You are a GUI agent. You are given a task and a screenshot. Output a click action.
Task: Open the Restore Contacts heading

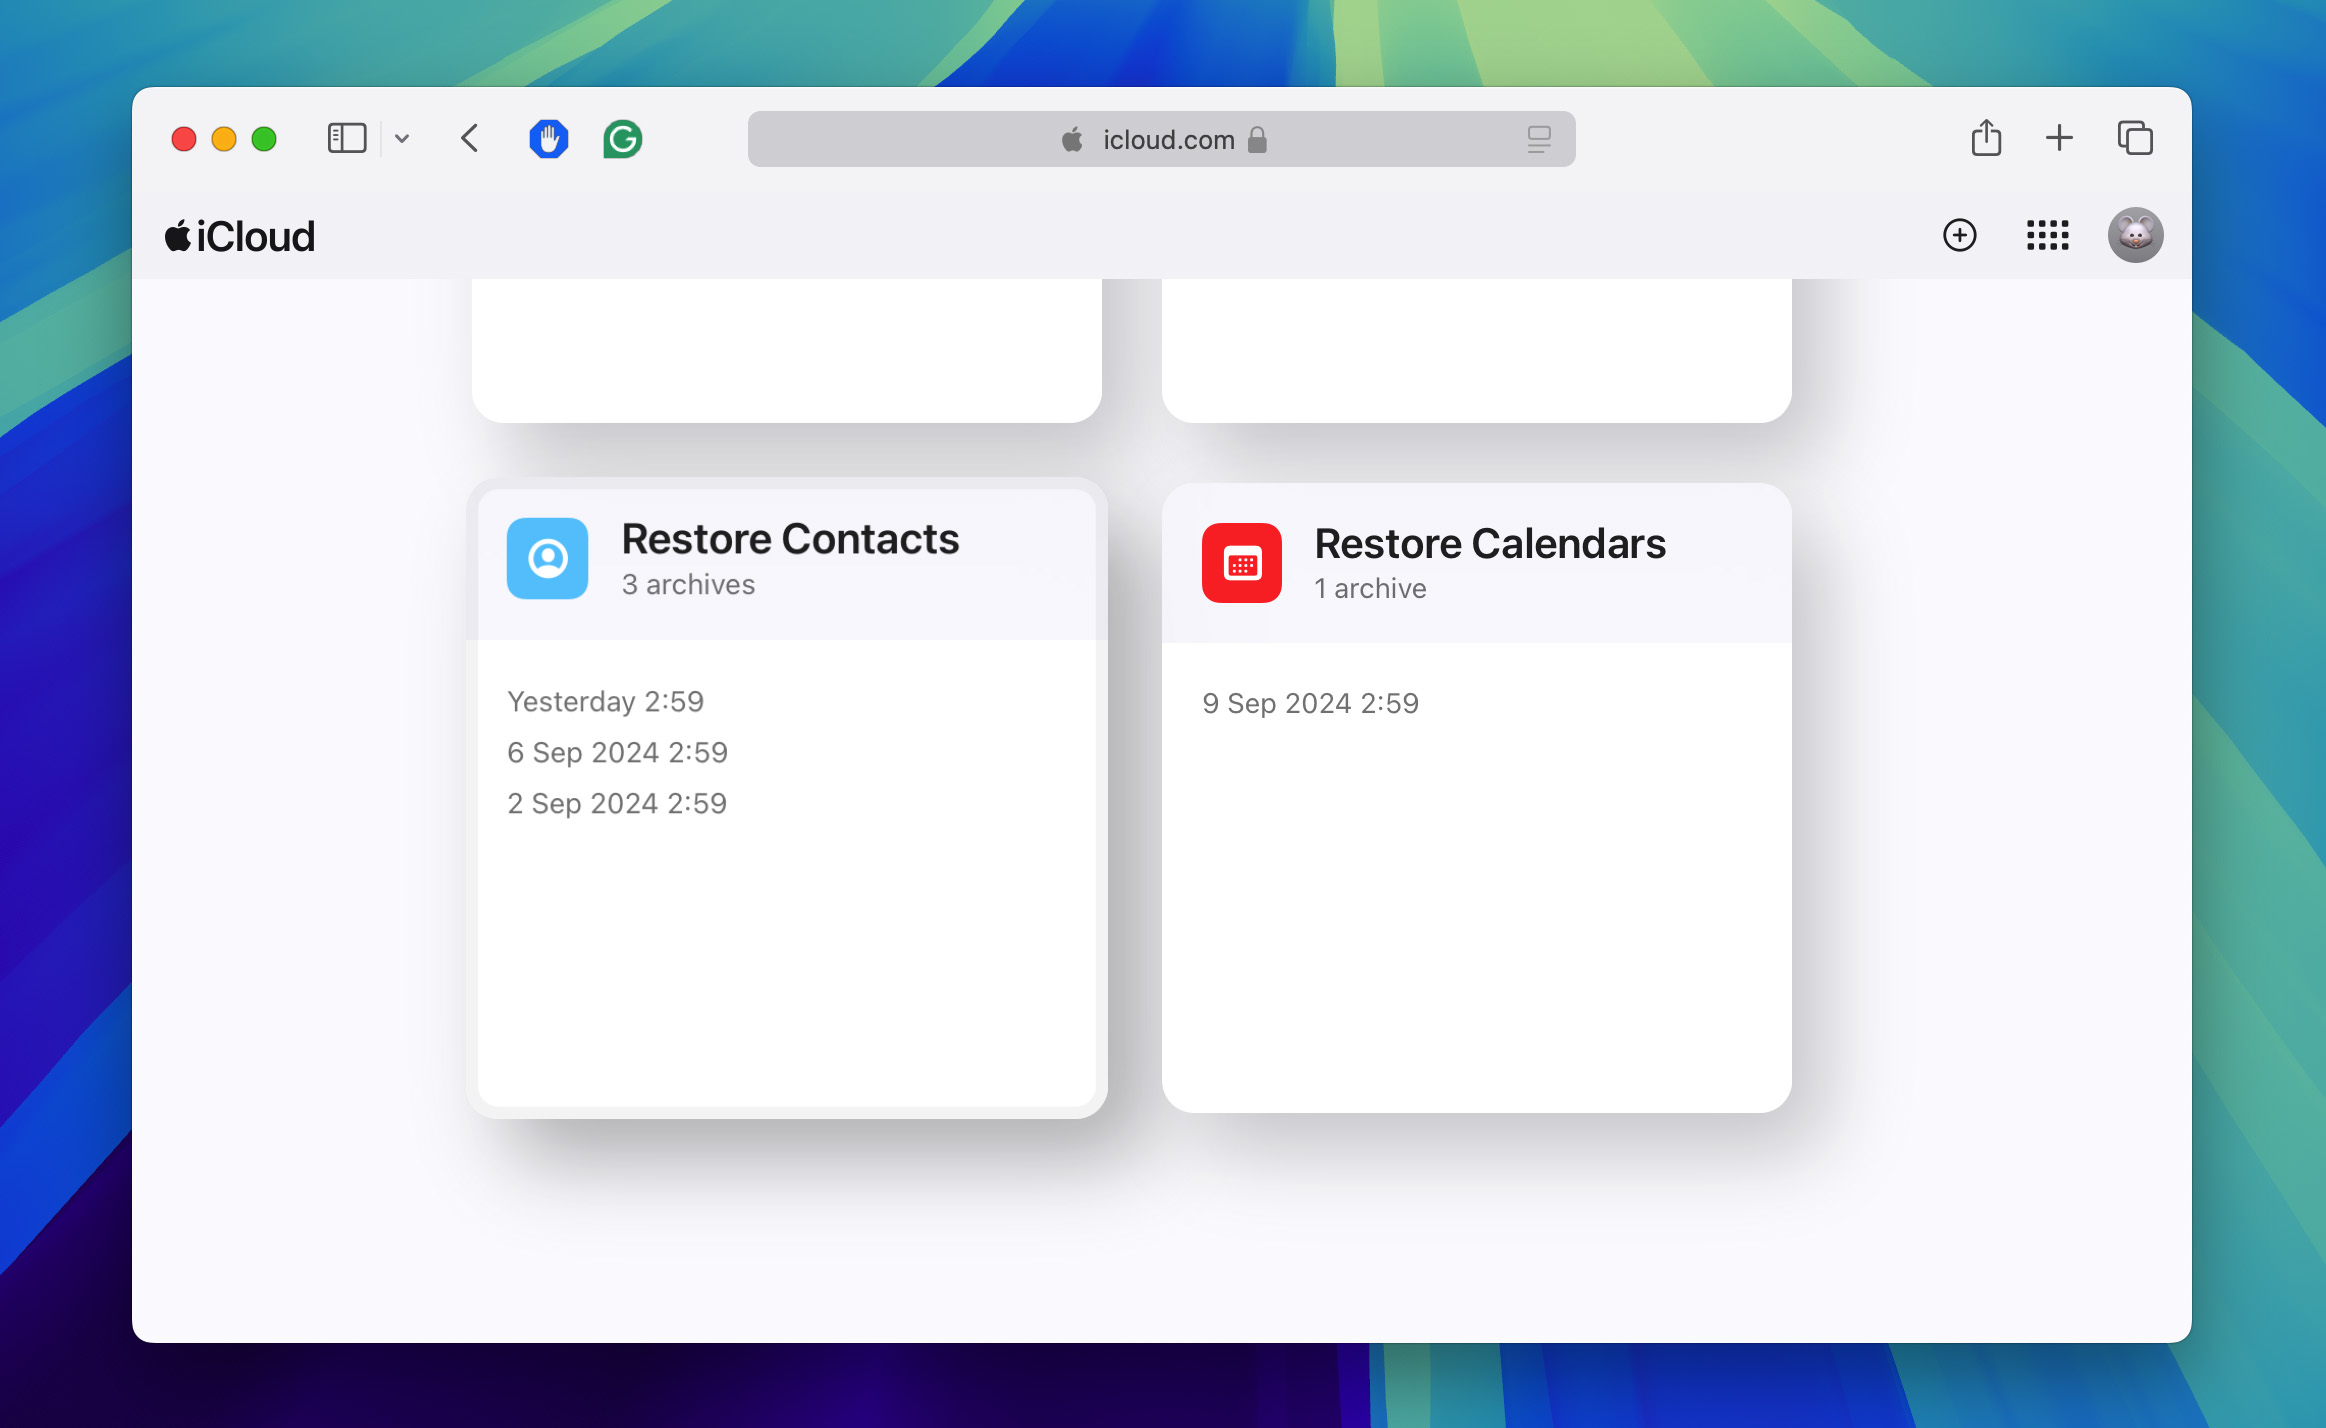790,539
